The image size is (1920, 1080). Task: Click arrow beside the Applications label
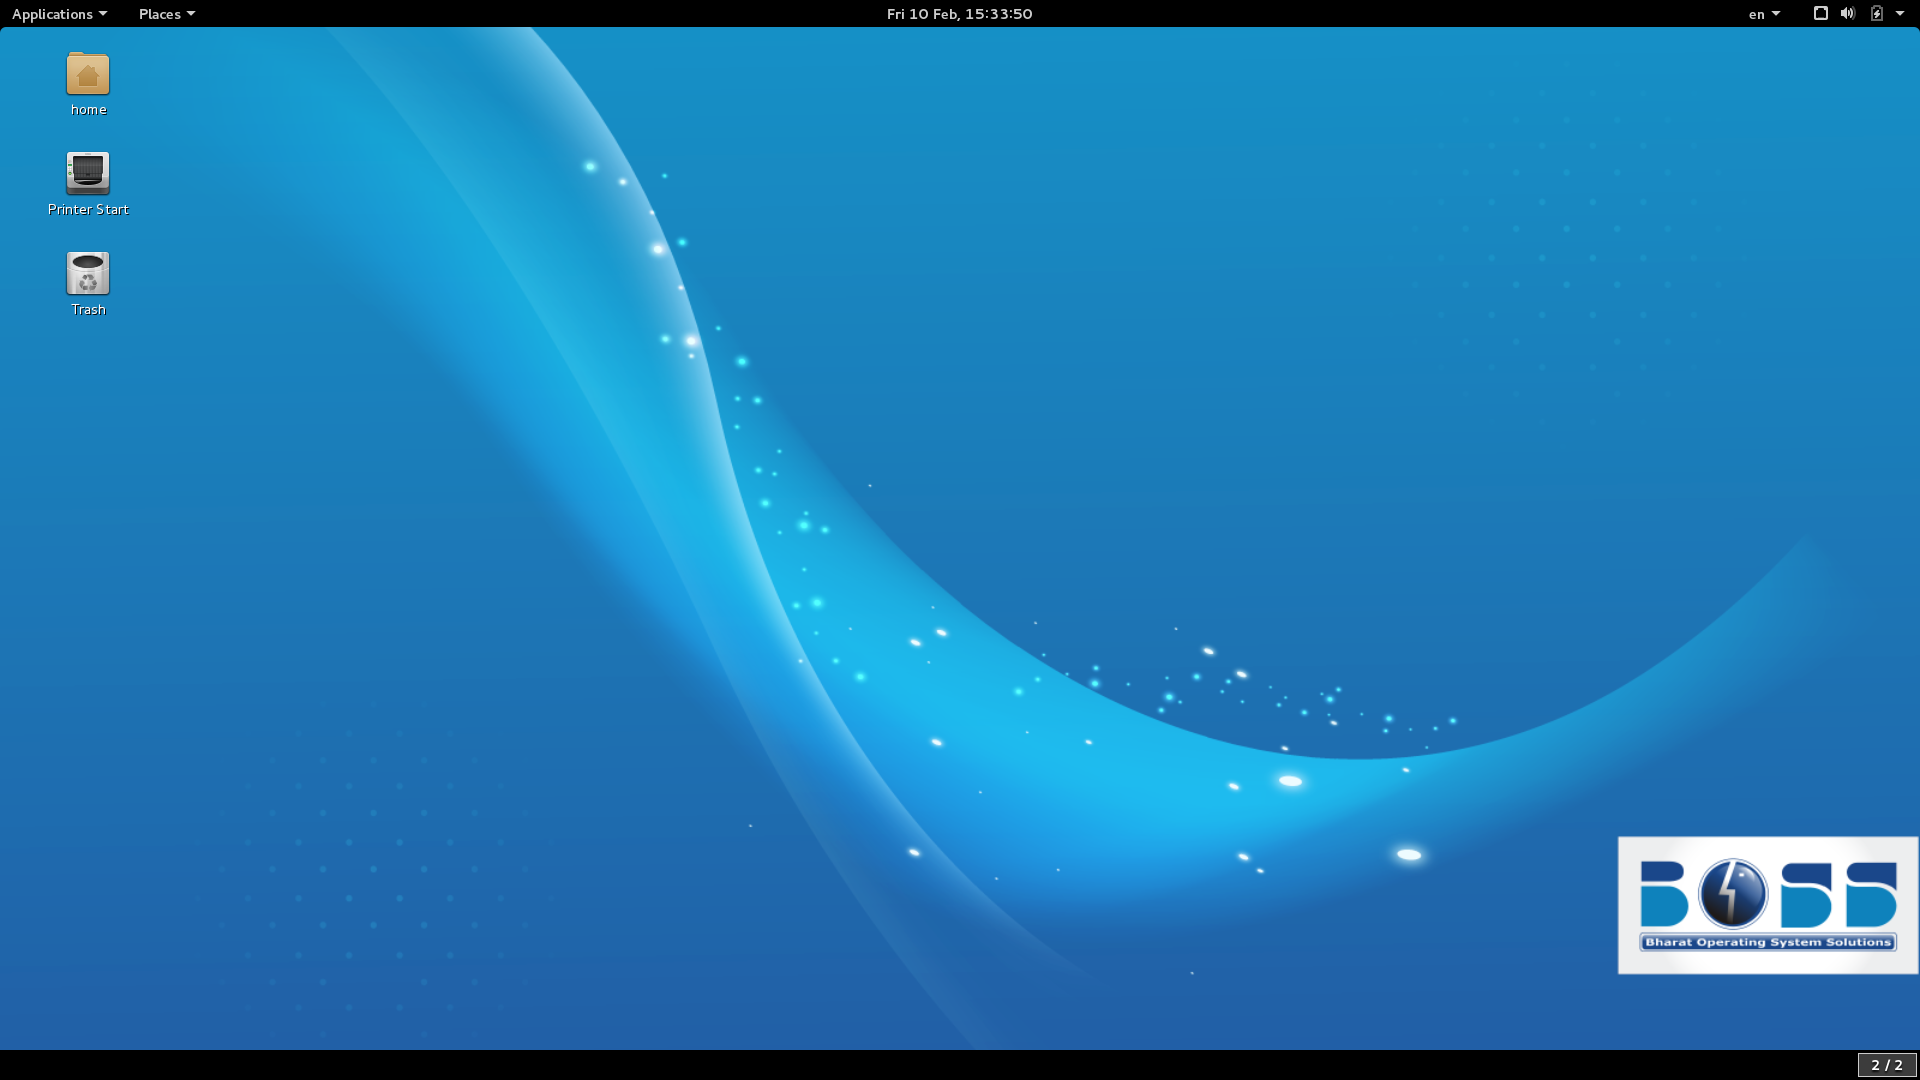[x=103, y=14]
